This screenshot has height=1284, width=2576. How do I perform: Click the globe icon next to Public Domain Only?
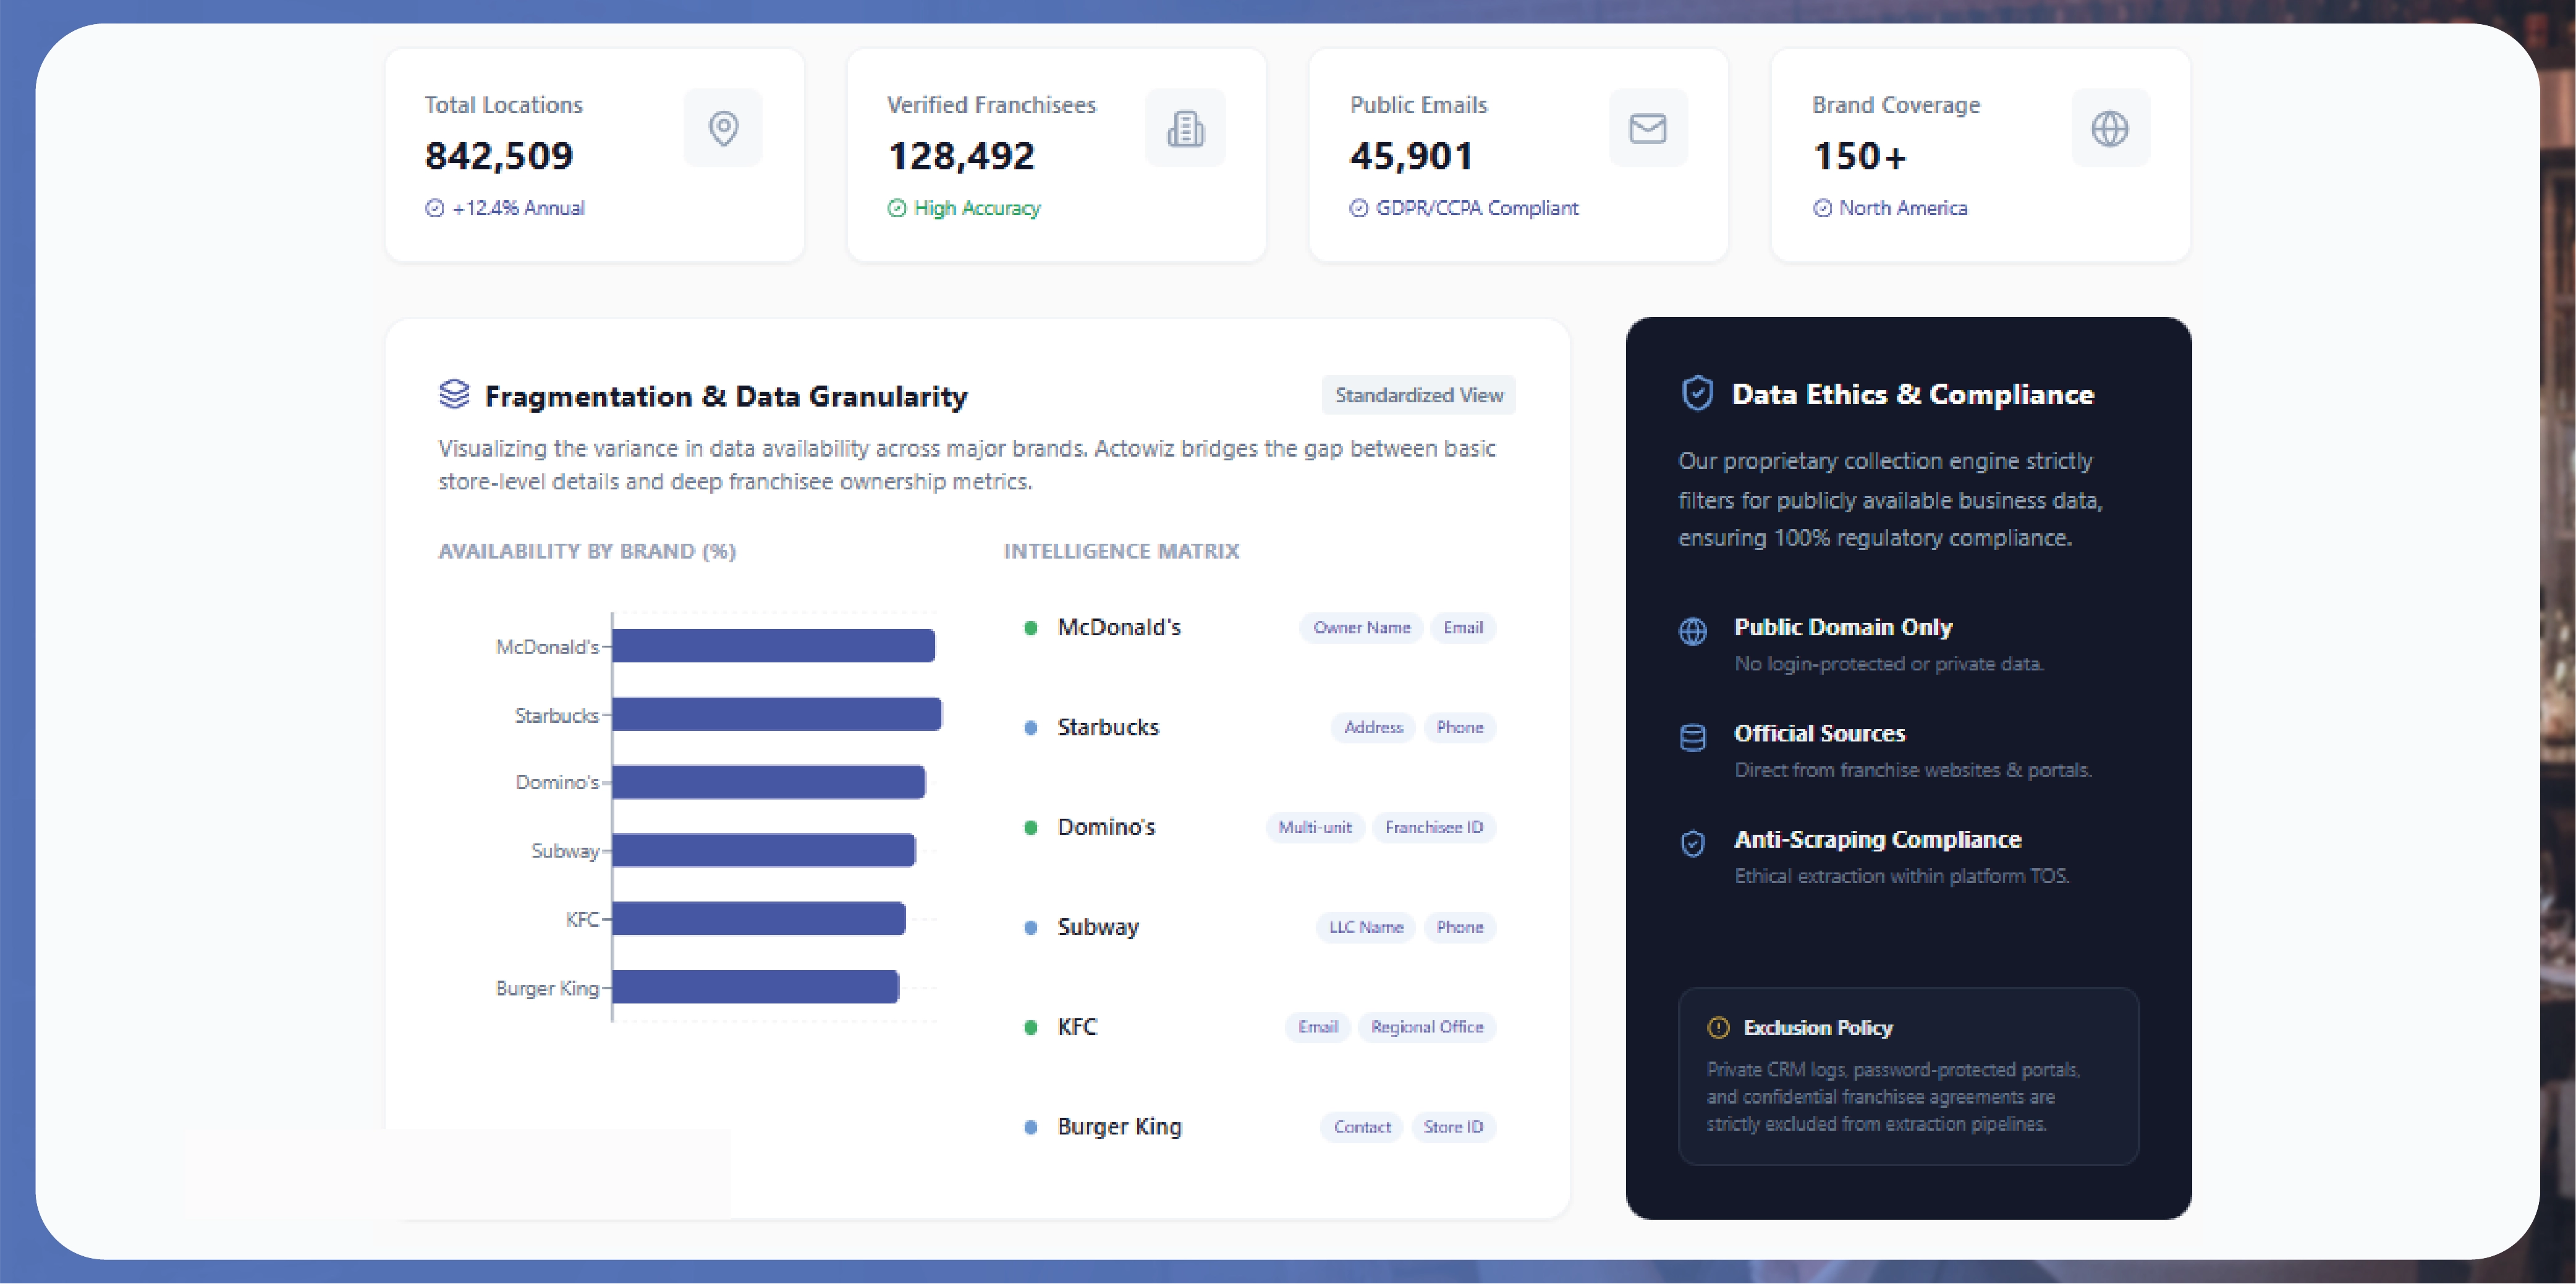tap(1692, 631)
